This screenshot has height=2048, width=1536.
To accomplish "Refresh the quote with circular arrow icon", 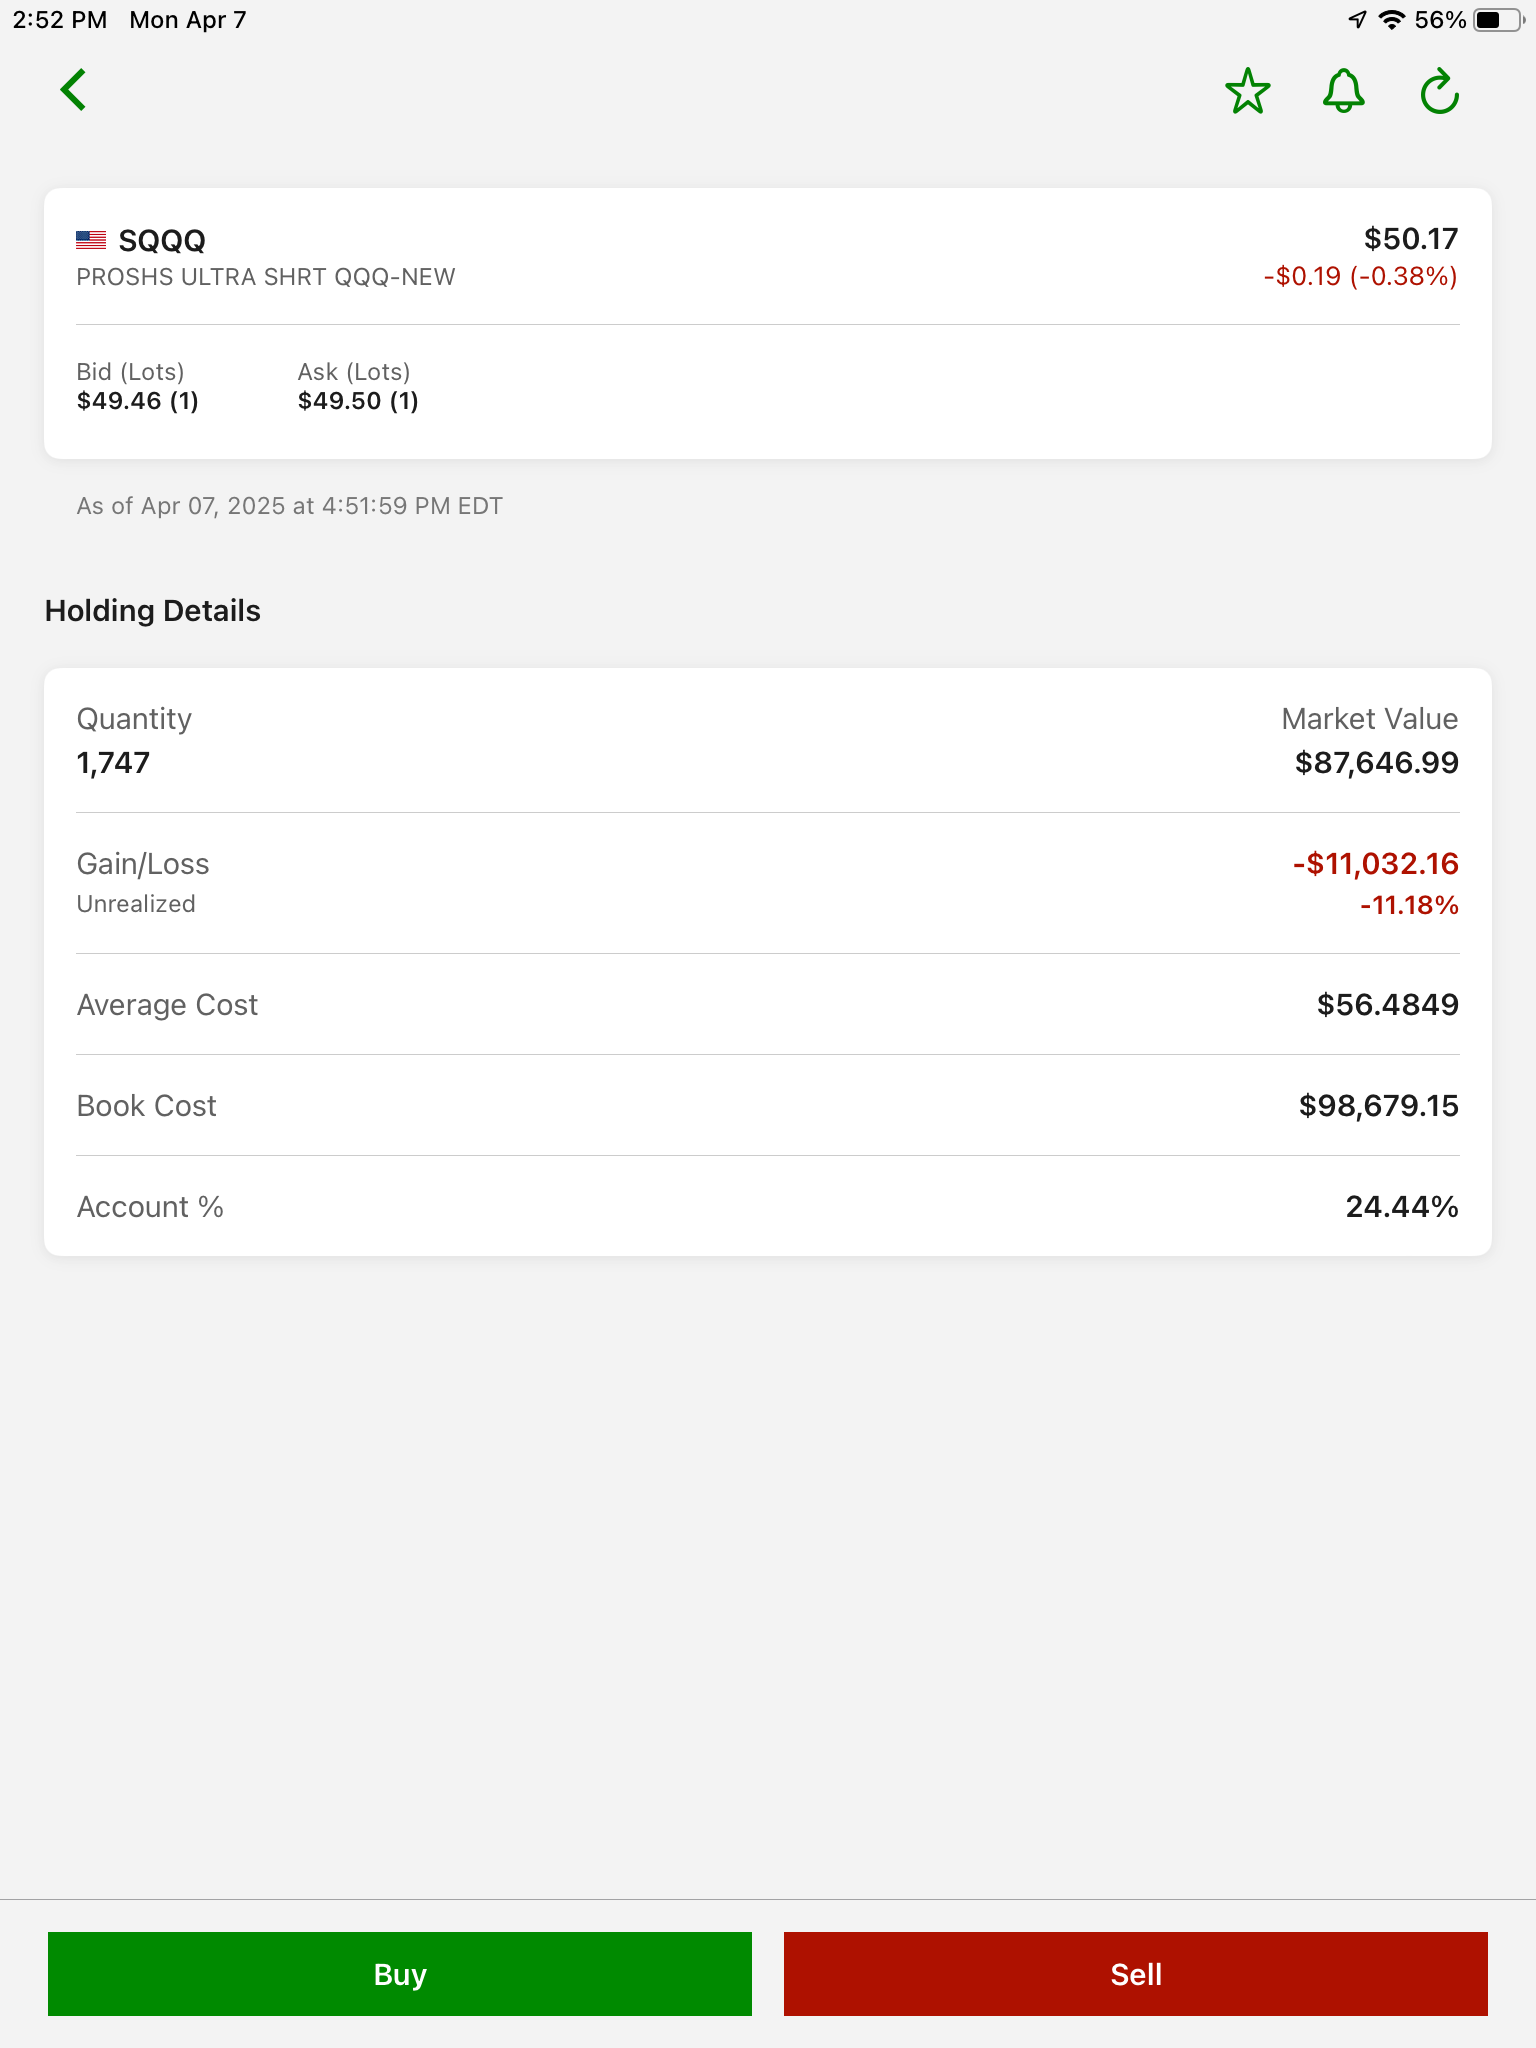I will pos(1440,91).
